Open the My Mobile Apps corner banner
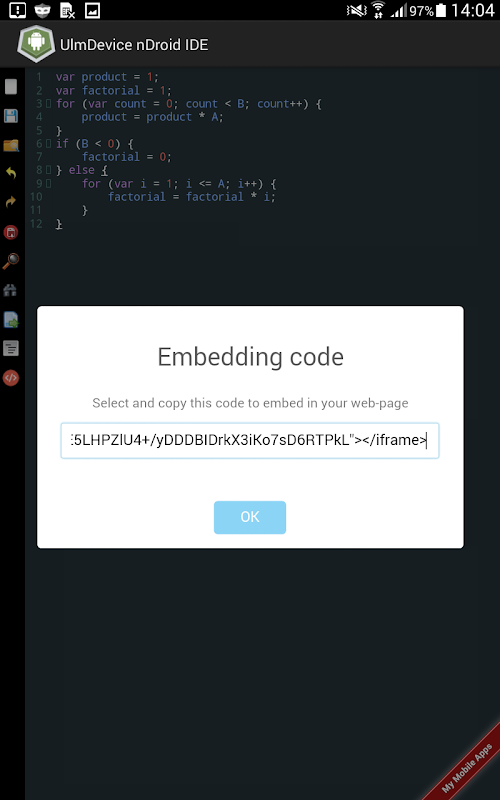500x800 pixels. pos(466,765)
